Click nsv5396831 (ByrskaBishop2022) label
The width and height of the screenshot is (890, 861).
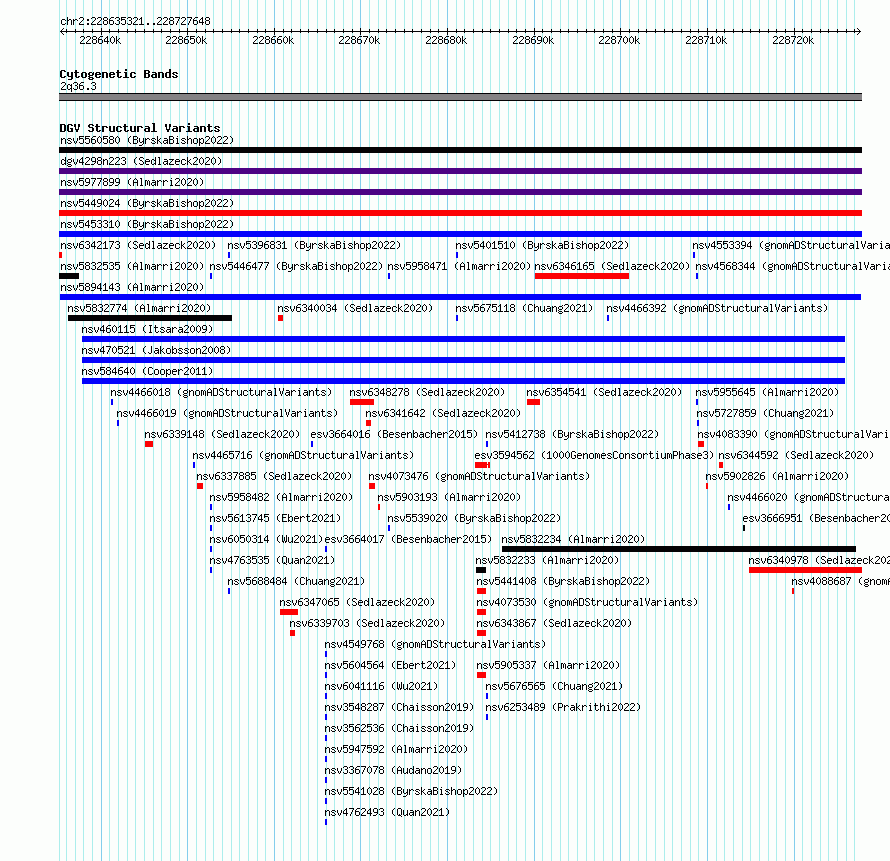click(x=314, y=245)
